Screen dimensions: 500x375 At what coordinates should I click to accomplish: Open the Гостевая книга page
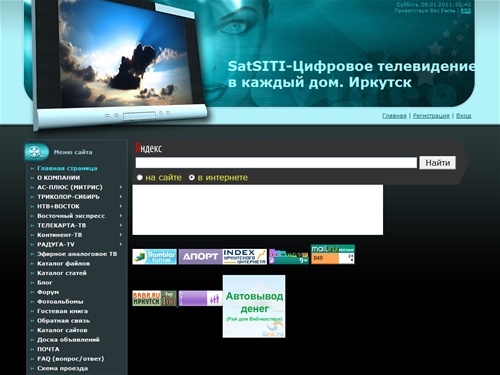click(x=62, y=311)
